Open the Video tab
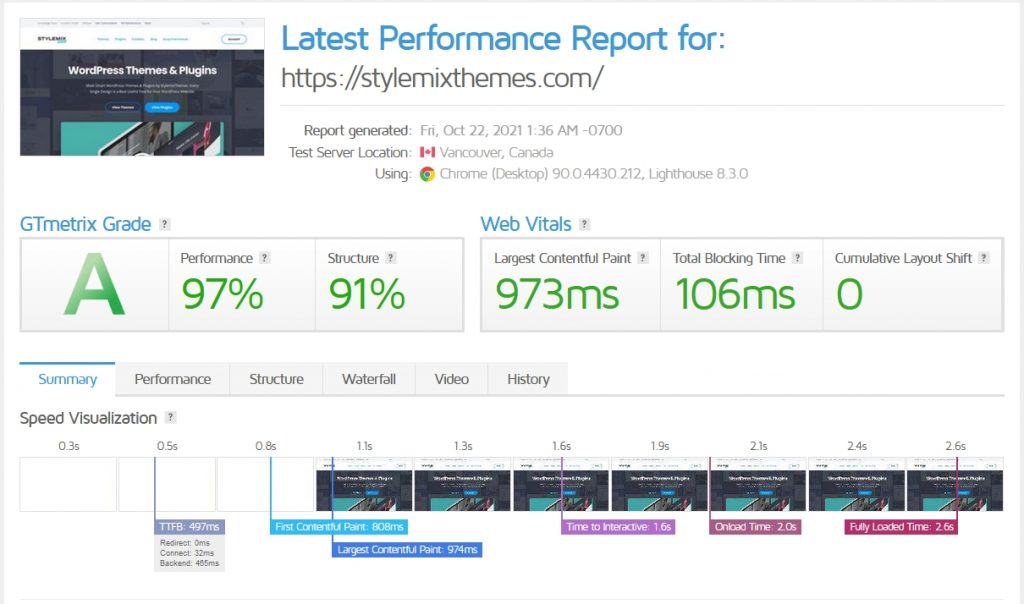 tap(452, 379)
